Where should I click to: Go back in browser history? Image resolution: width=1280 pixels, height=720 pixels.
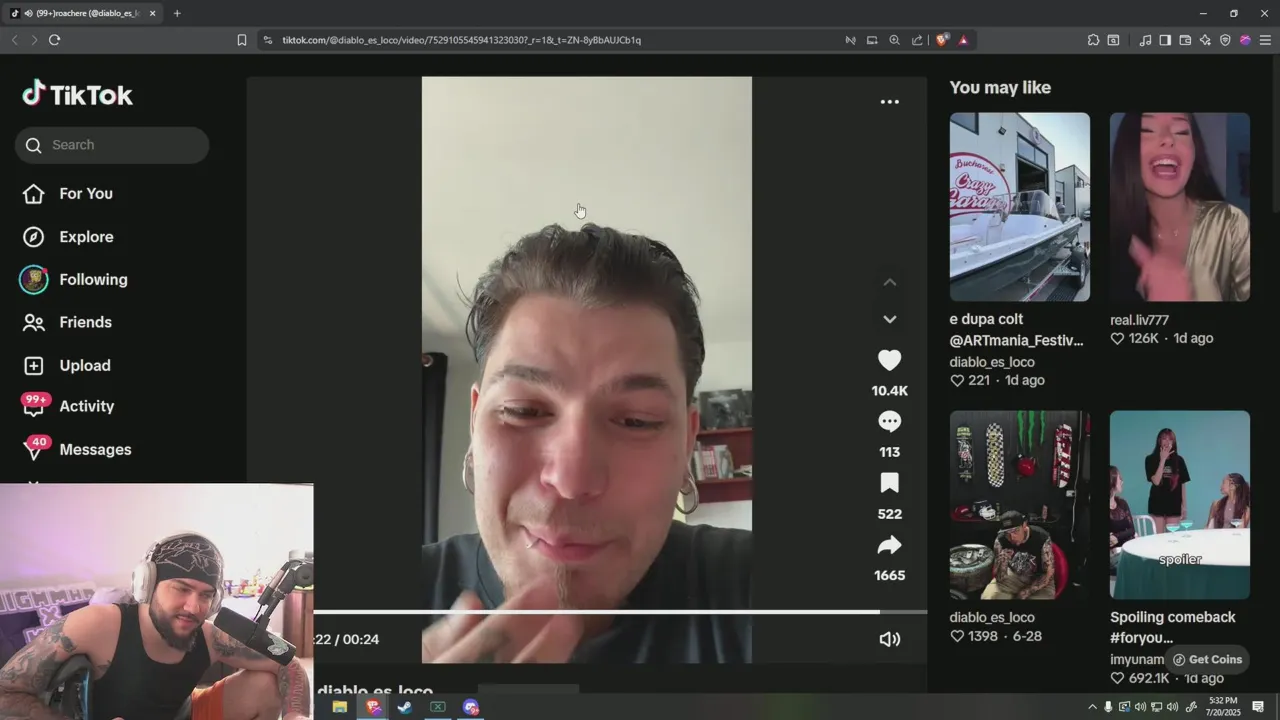pyautogui.click(x=14, y=40)
